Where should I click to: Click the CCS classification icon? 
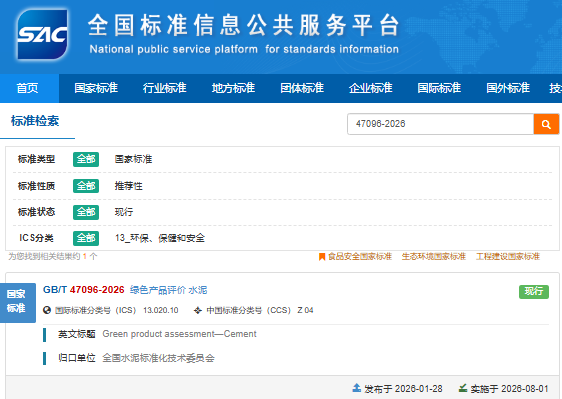pos(198,310)
